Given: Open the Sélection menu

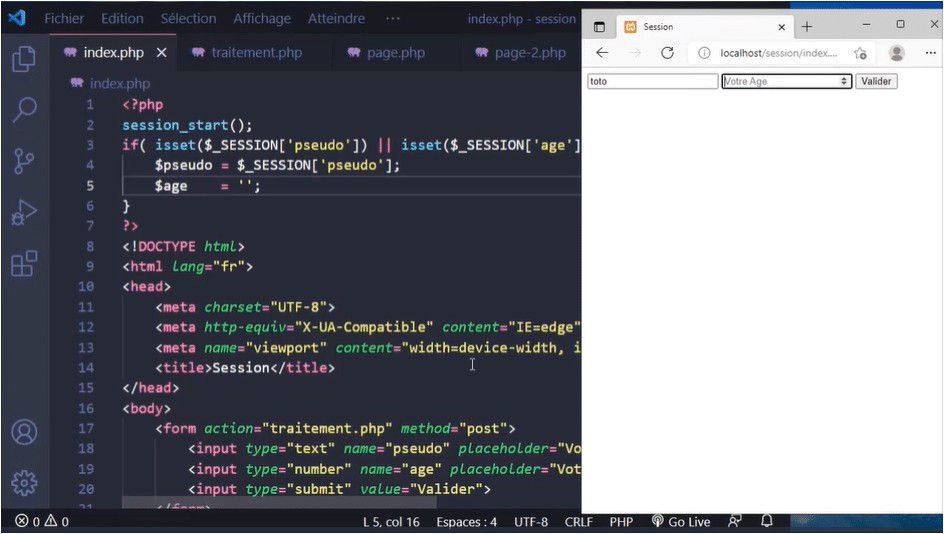Looking at the screenshot, I should (188, 19).
